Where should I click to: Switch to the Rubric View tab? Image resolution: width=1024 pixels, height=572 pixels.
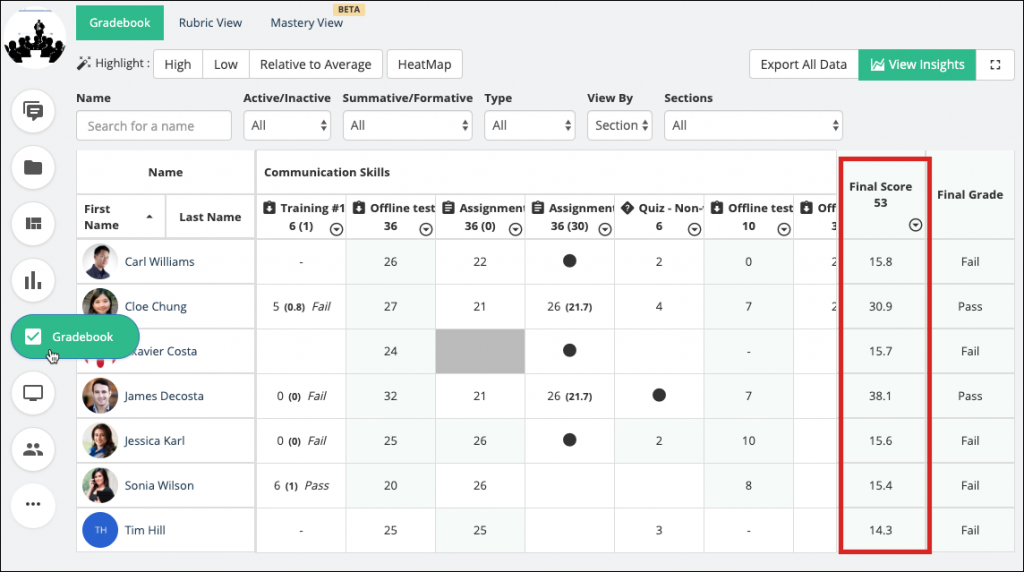210,23
